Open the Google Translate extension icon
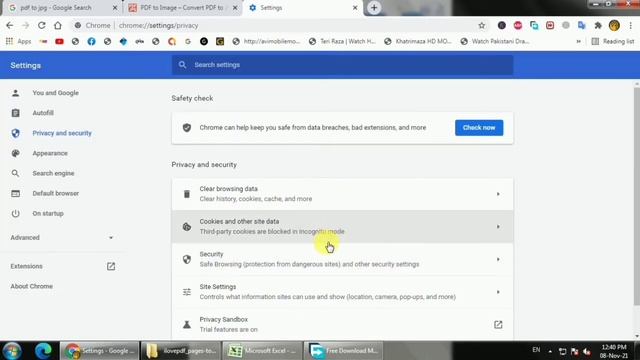The height and width of the screenshot is (360, 640). [582, 25]
